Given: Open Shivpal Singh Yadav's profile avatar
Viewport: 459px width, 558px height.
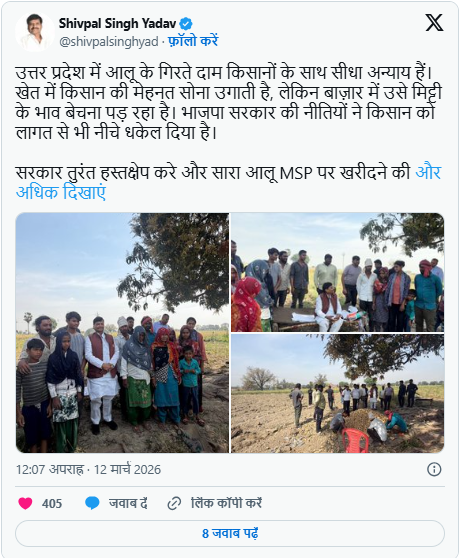Looking at the screenshot, I should [x=35, y=32].
